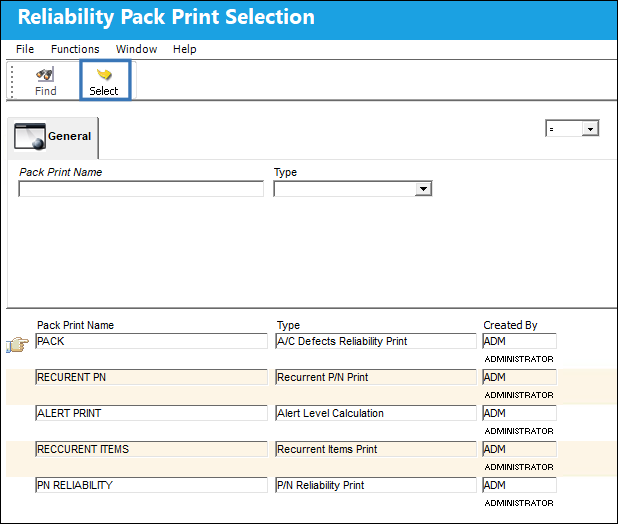Click the Created By column header

point(510,325)
